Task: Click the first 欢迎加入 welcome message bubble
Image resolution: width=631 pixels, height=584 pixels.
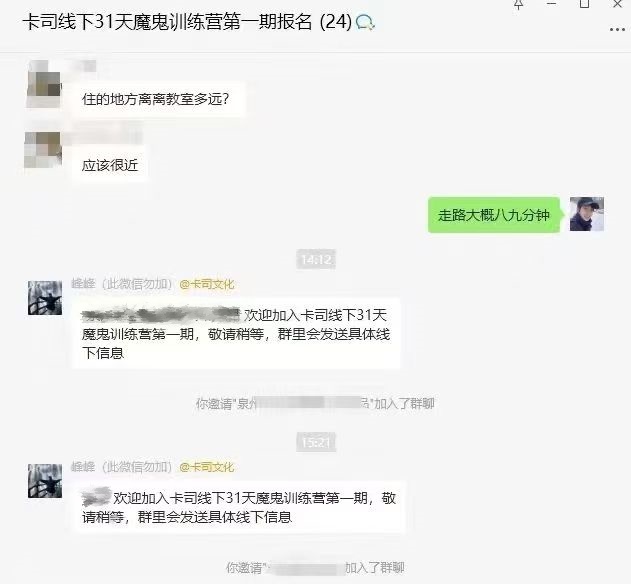Action: click(x=236, y=334)
